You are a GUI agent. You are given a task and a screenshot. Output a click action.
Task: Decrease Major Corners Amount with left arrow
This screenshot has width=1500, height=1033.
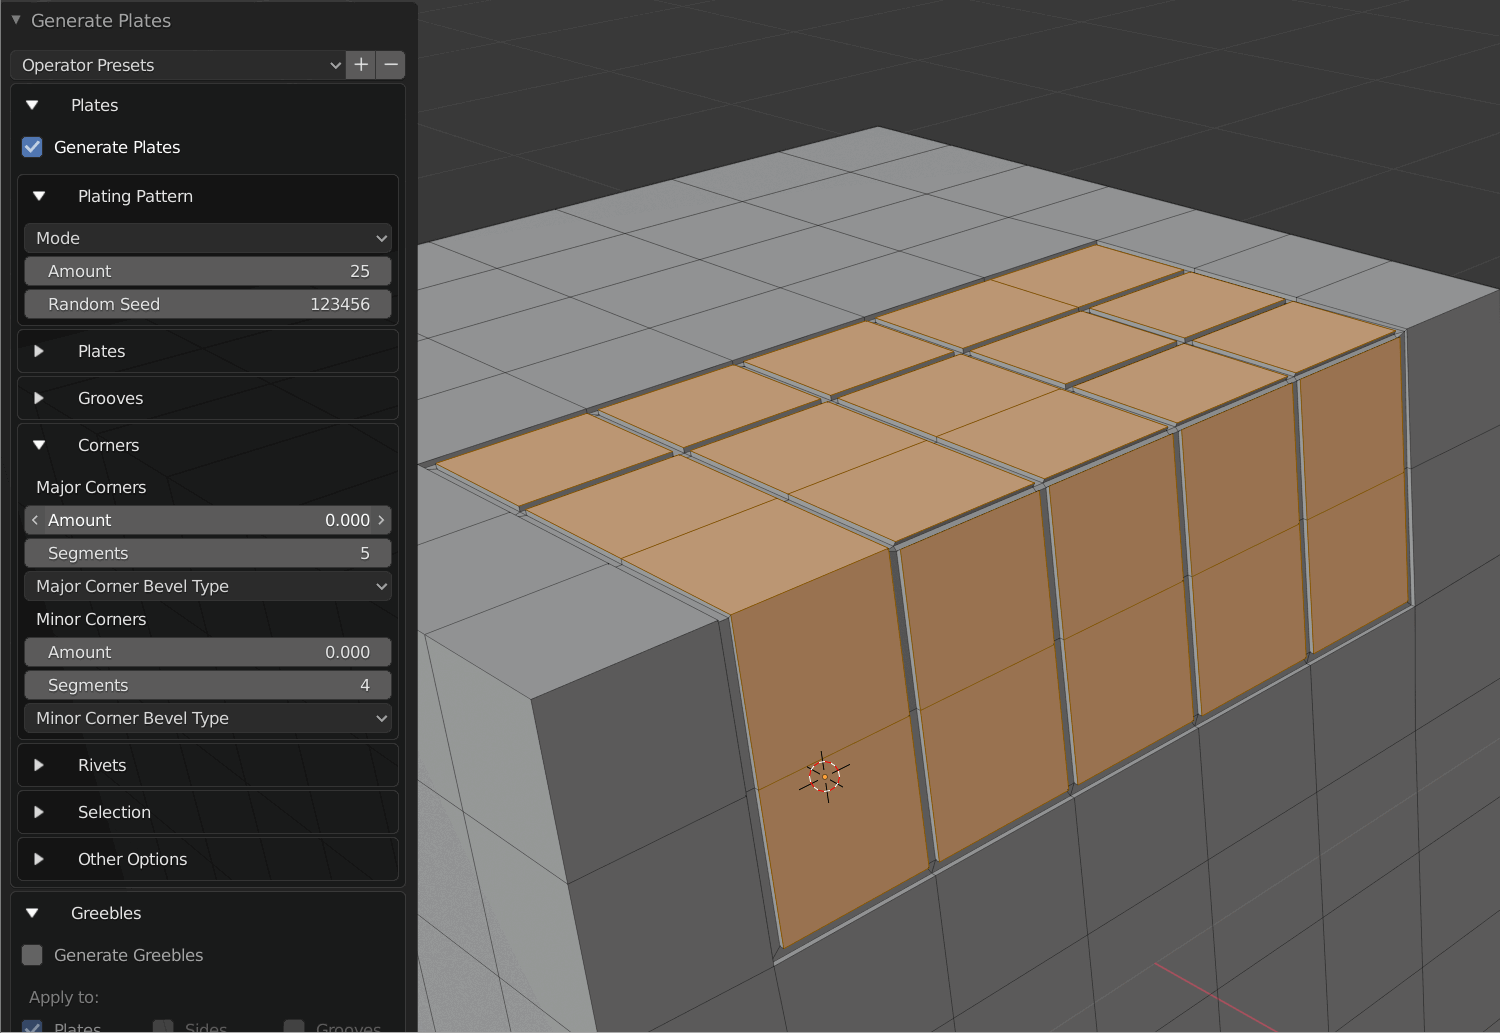(35, 520)
